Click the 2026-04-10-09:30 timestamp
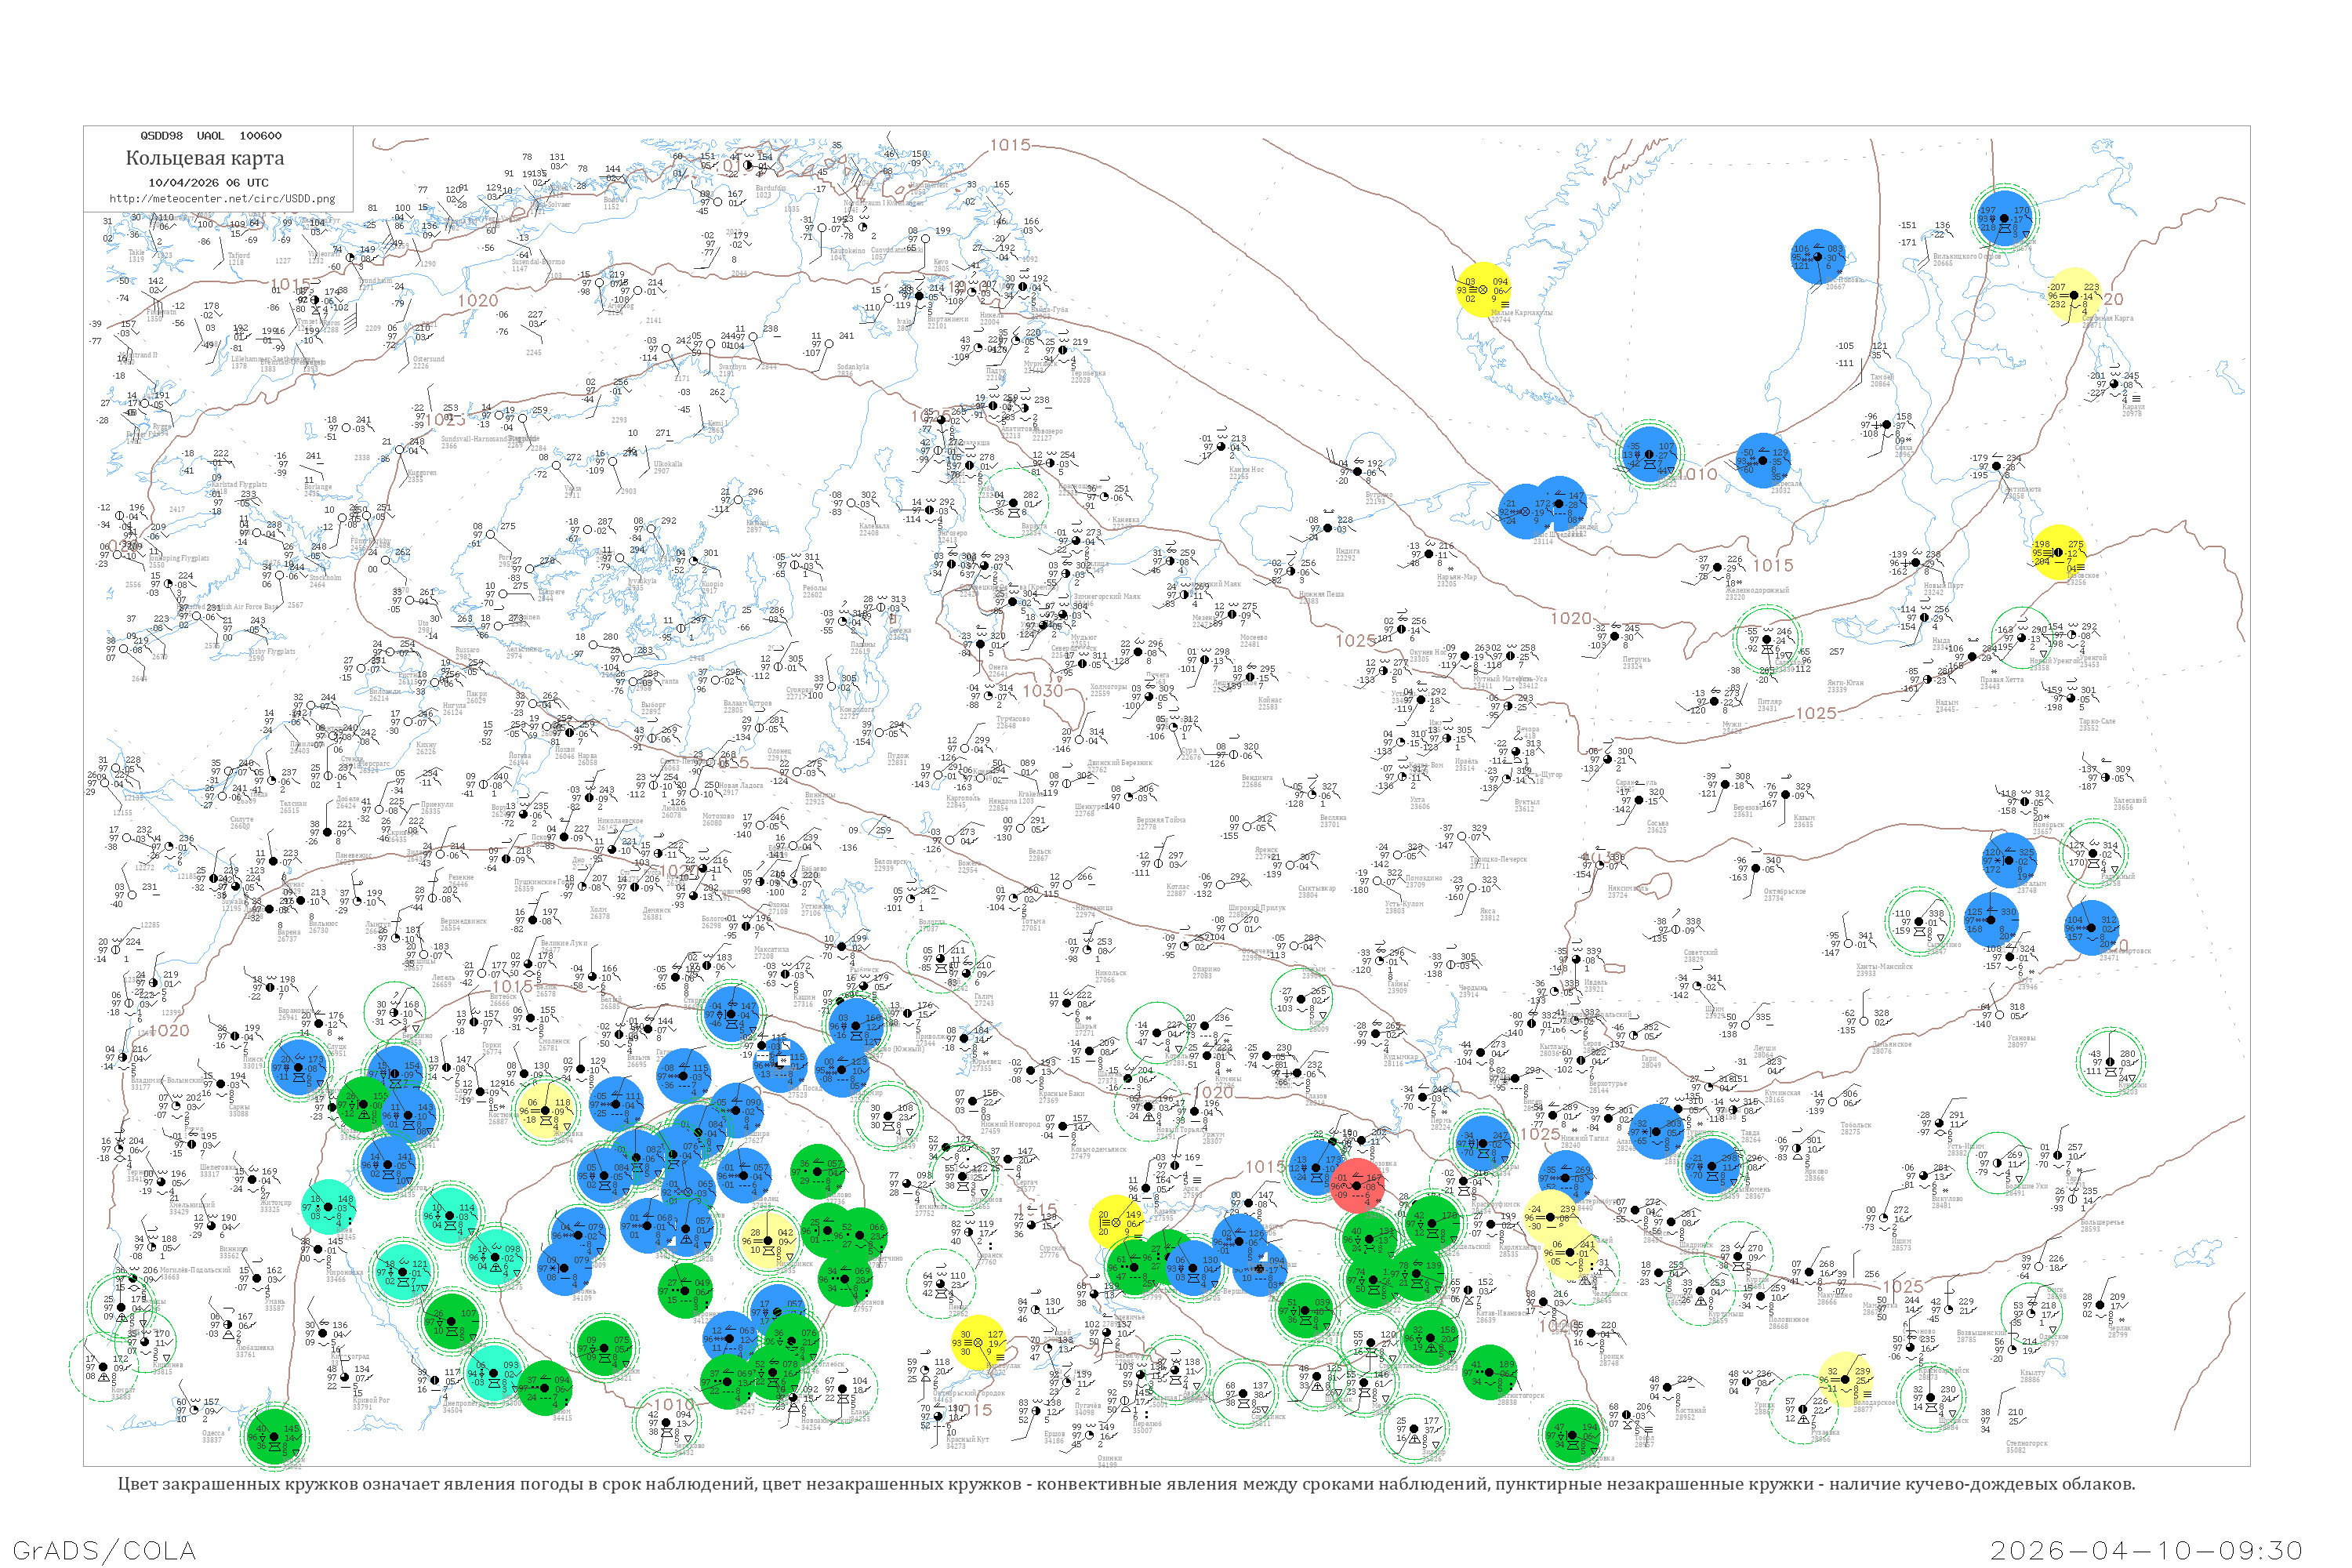2352x1568 pixels. click(2146, 1550)
